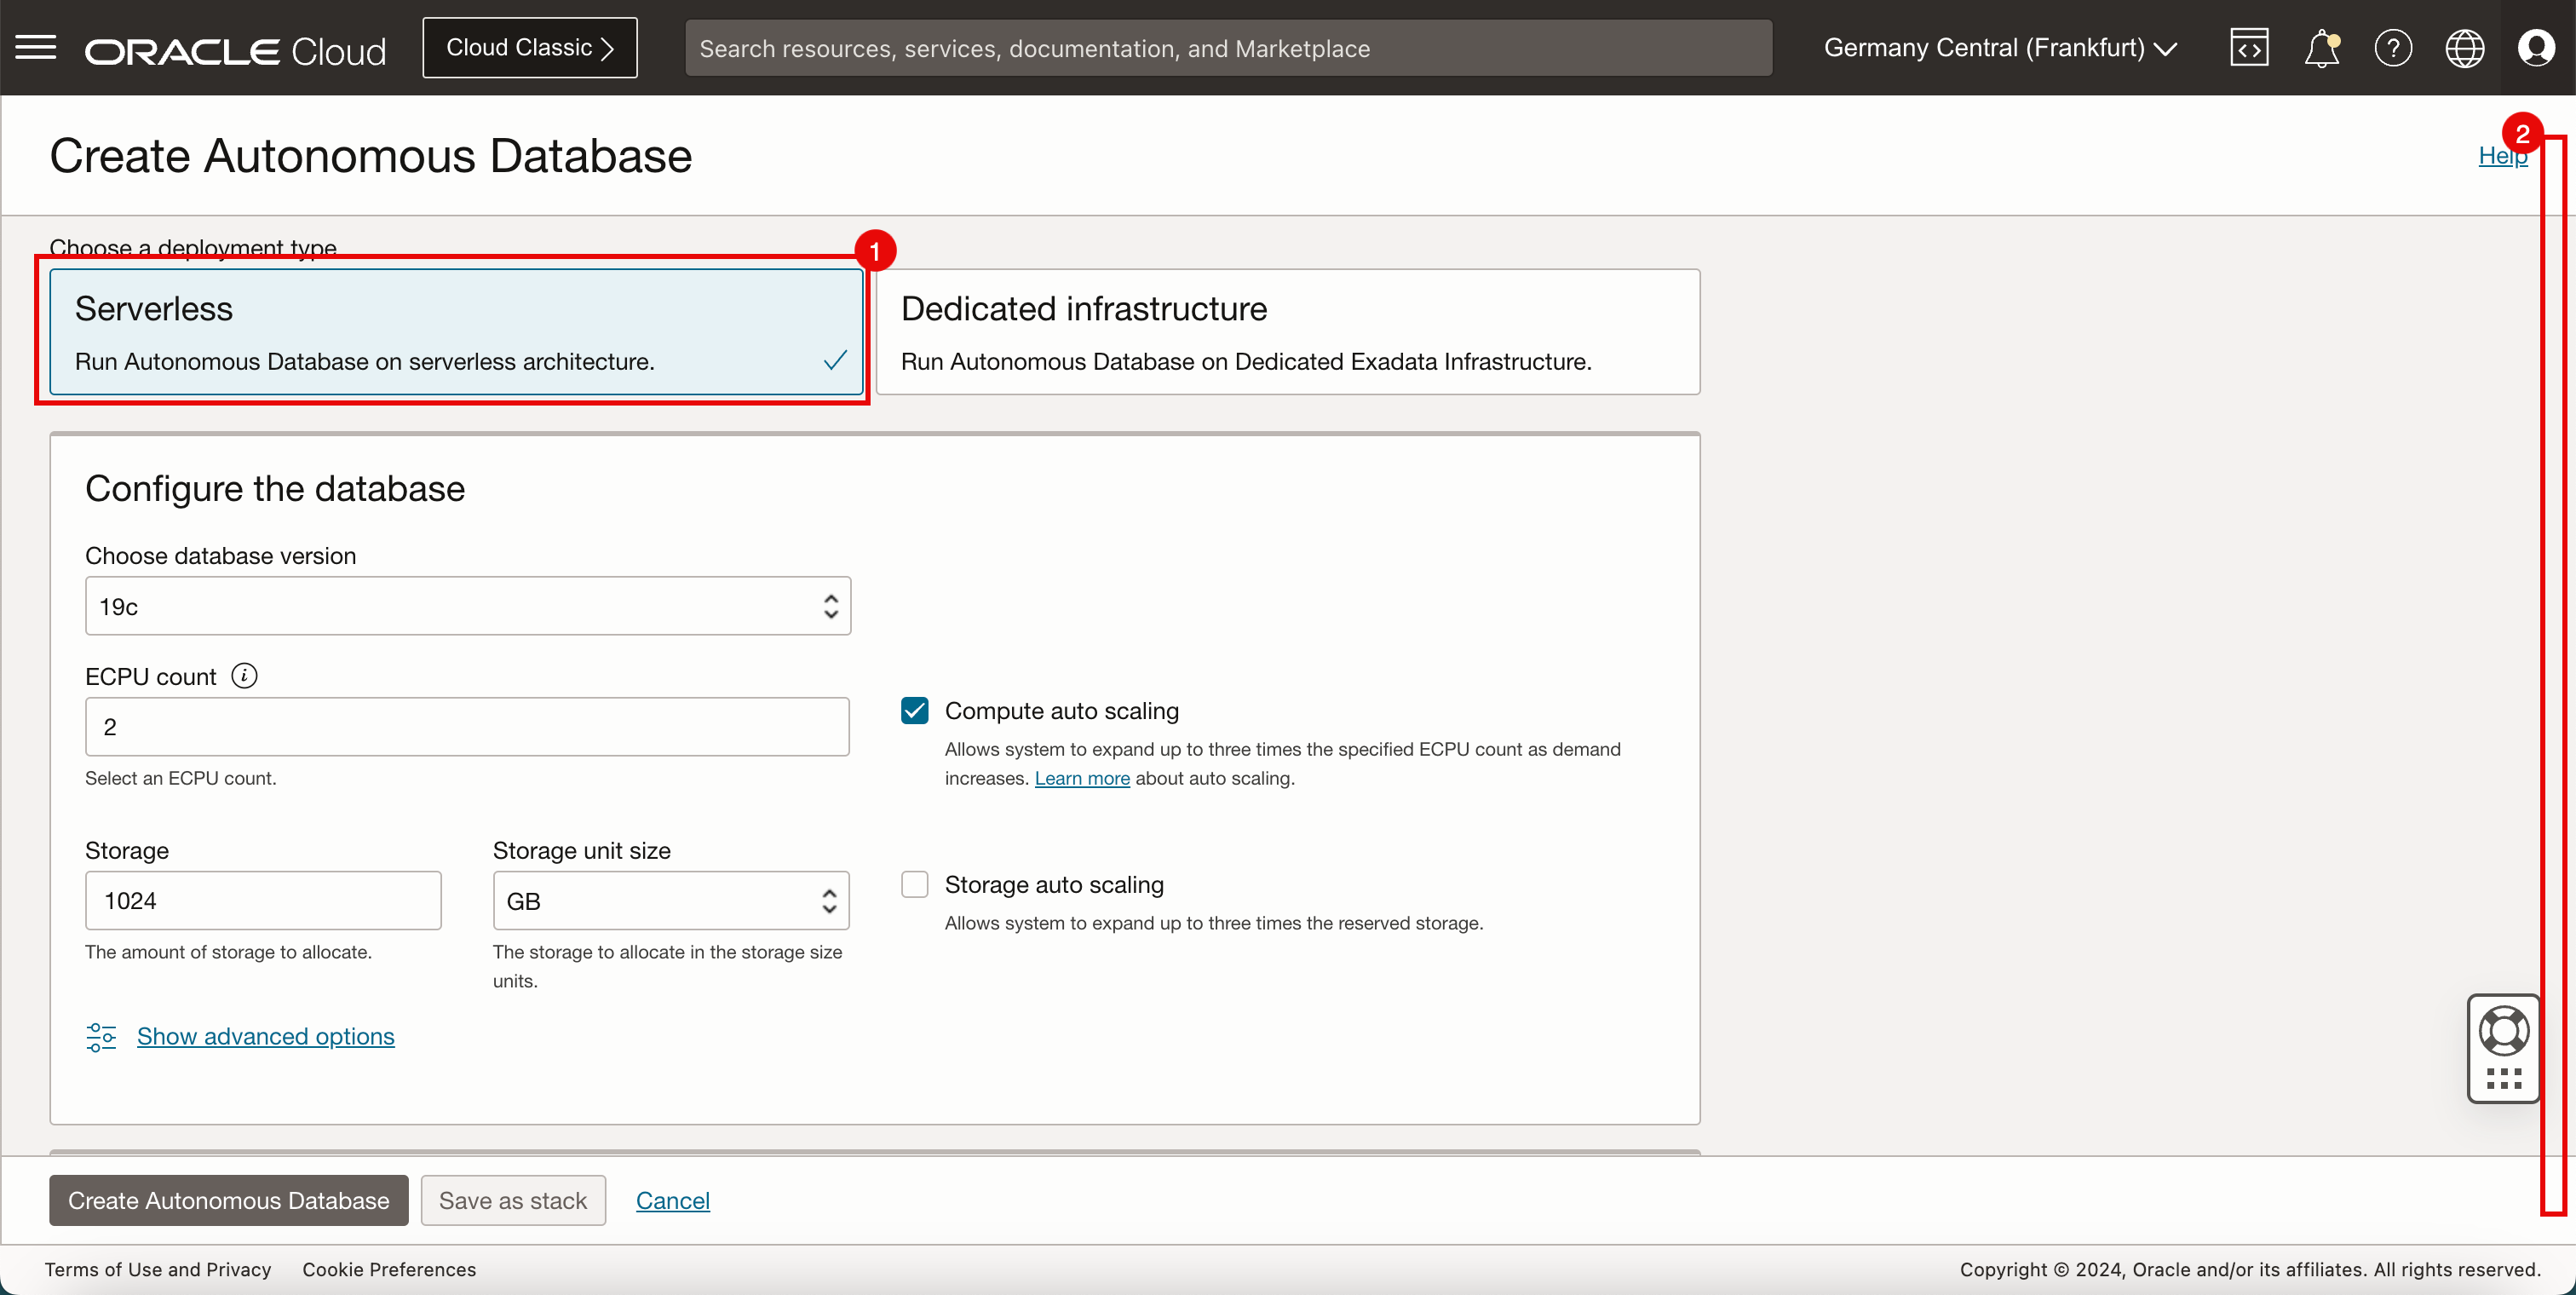Image resolution: width=2576 pixels, height=1295 pixels.
Task: Uncheck Compute auto scaling
Action: tap(914, 711)
